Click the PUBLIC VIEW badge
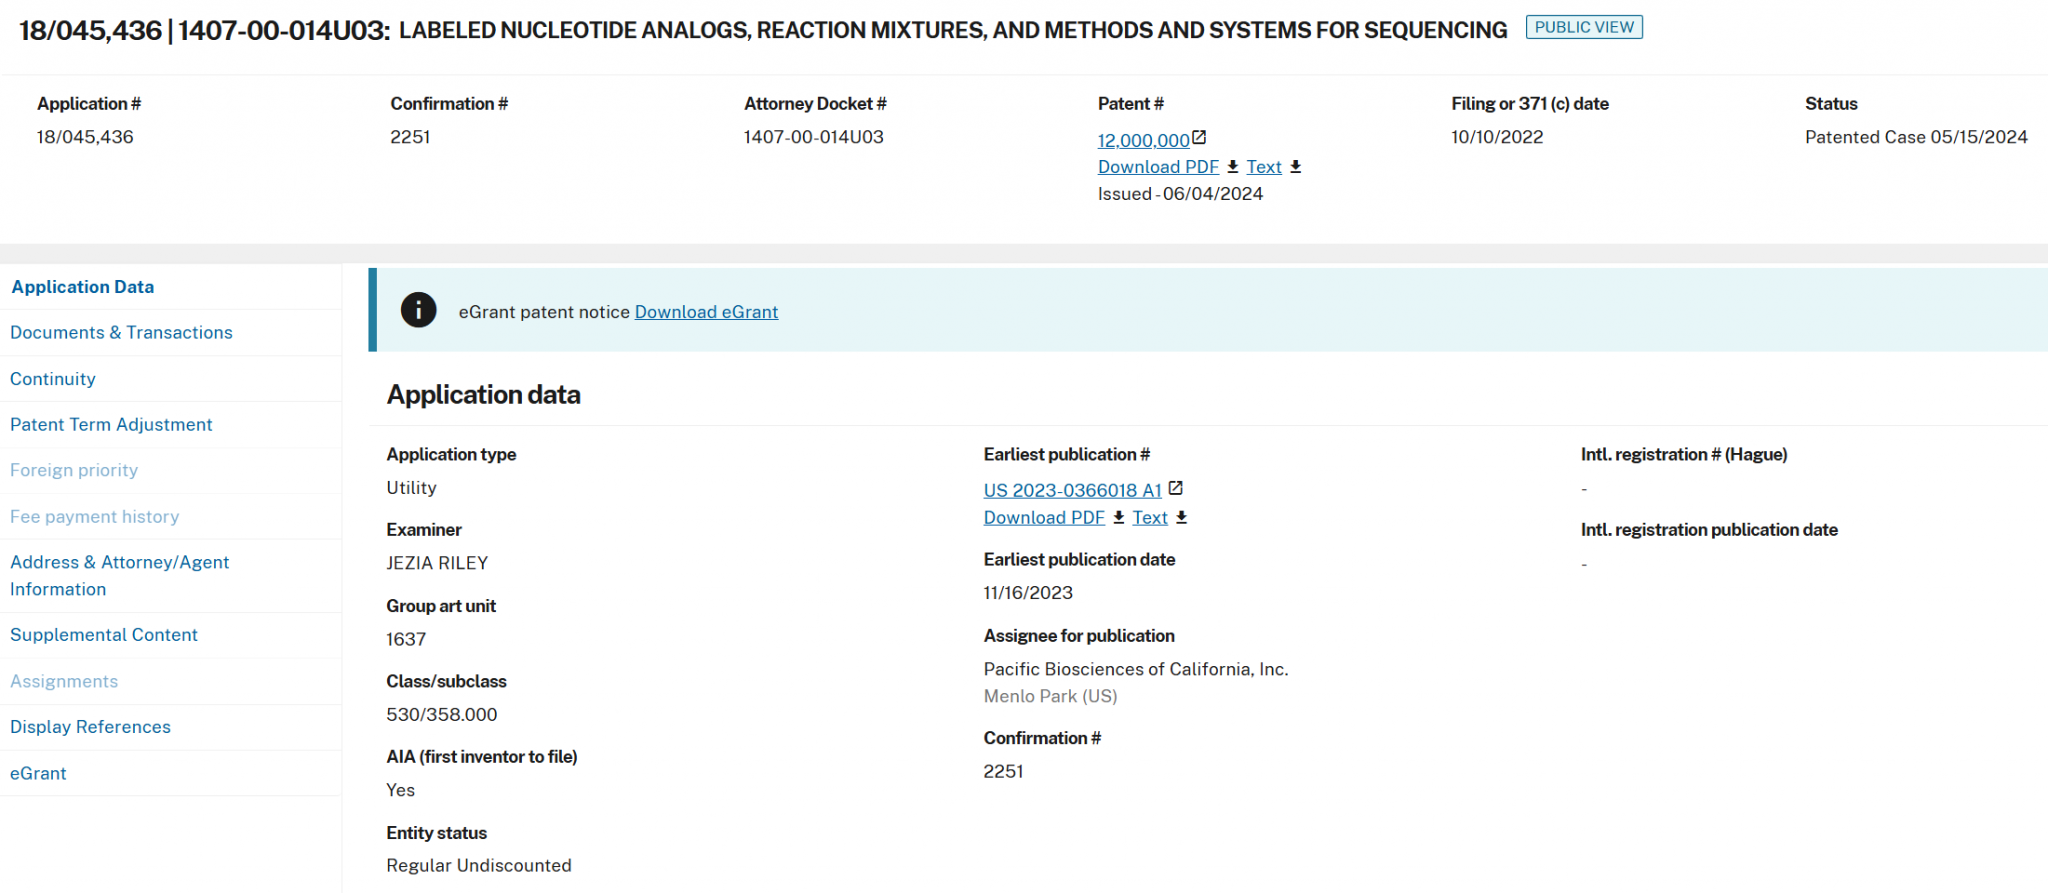Screen dimensions: 2048x893 [1583, 27]
